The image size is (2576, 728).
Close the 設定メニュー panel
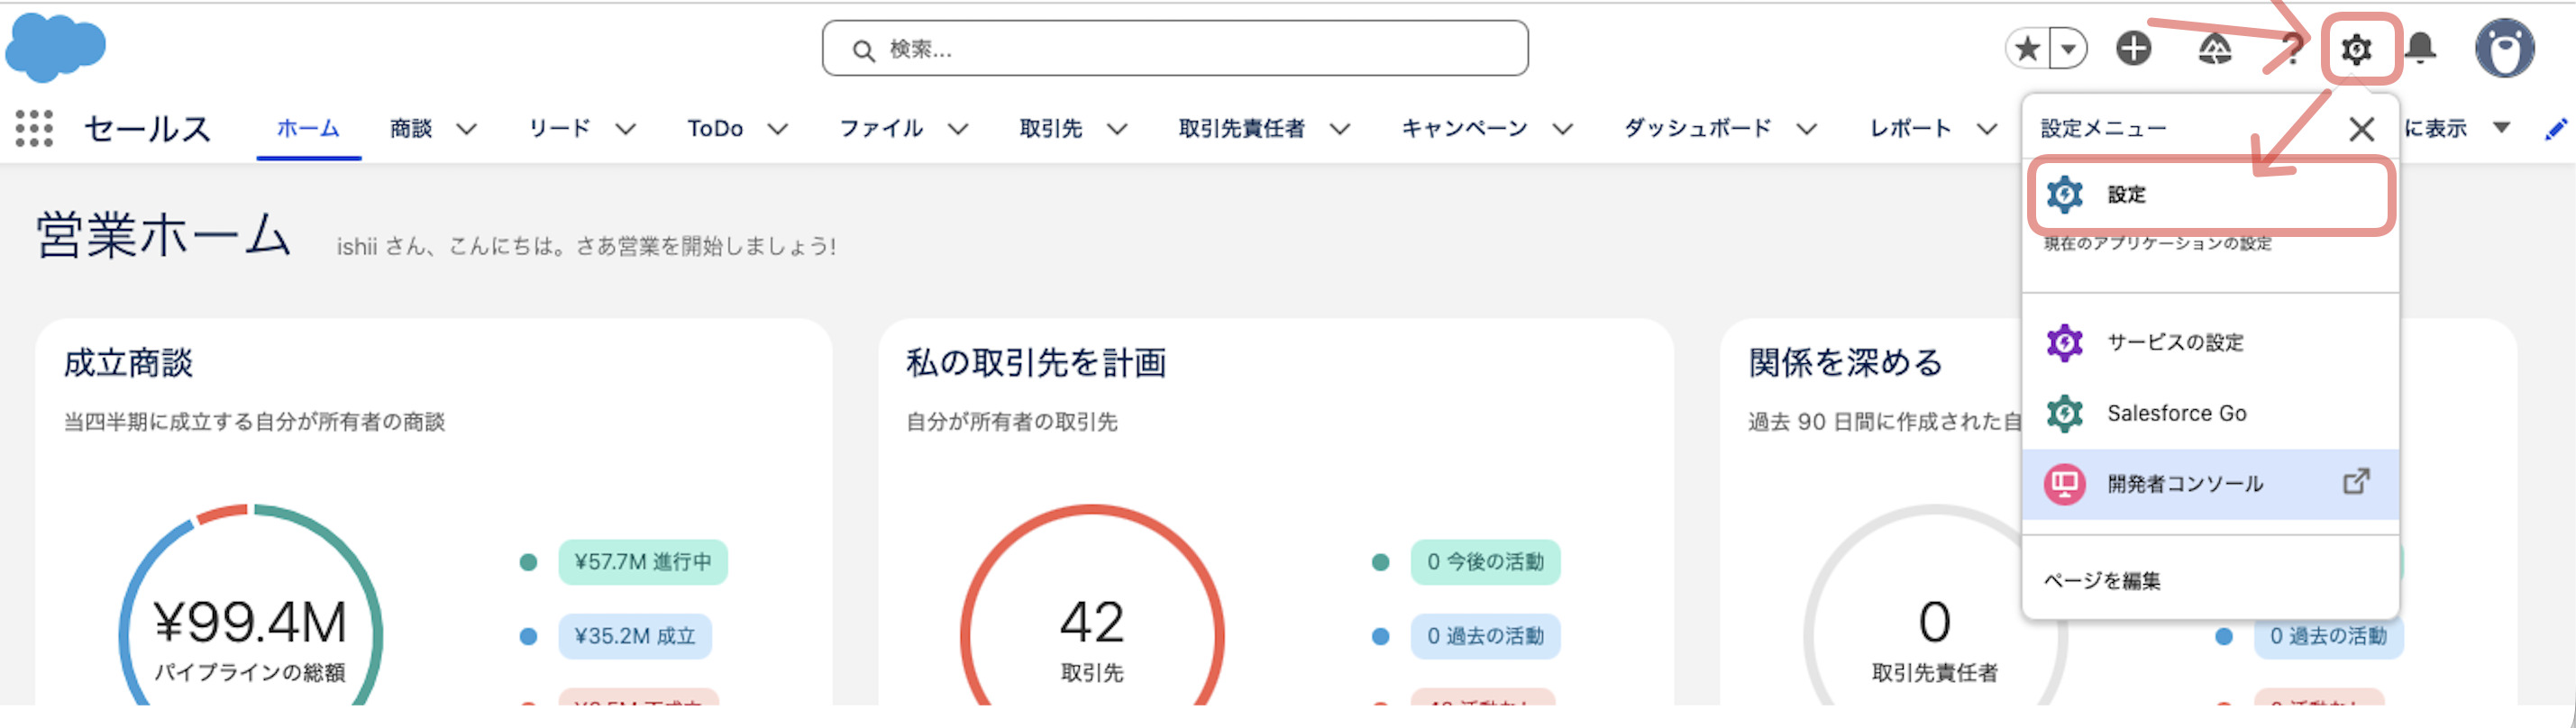(x=2361, y=128)
